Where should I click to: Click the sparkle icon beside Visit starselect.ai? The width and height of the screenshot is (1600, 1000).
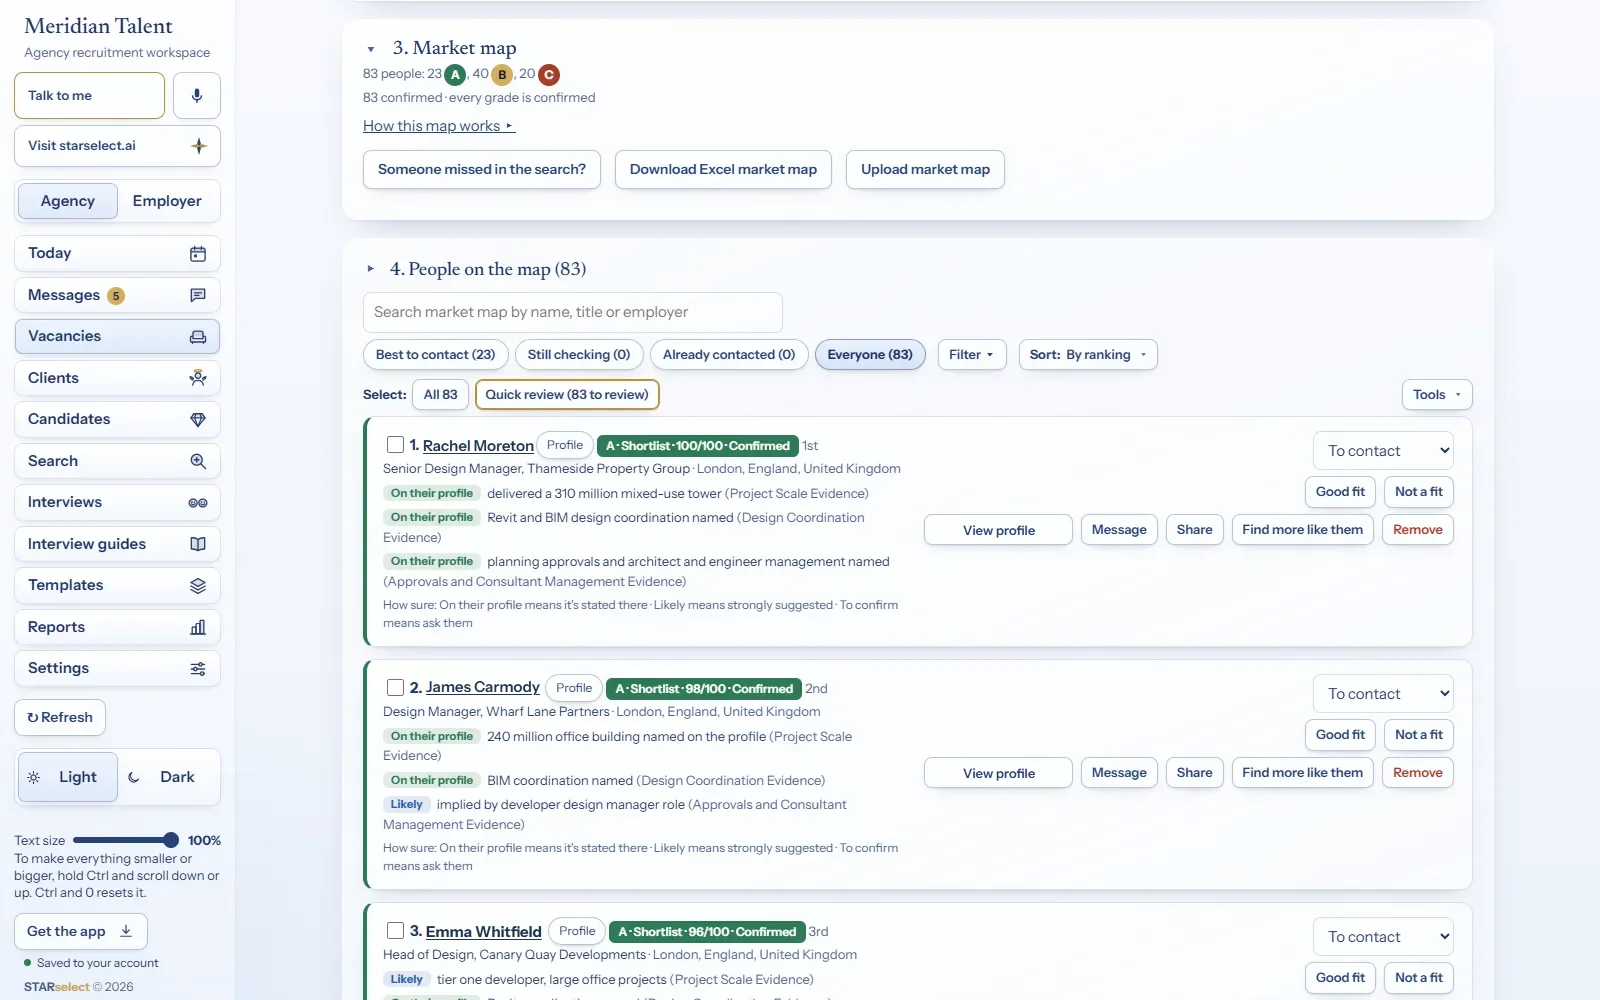coord(199,146)
